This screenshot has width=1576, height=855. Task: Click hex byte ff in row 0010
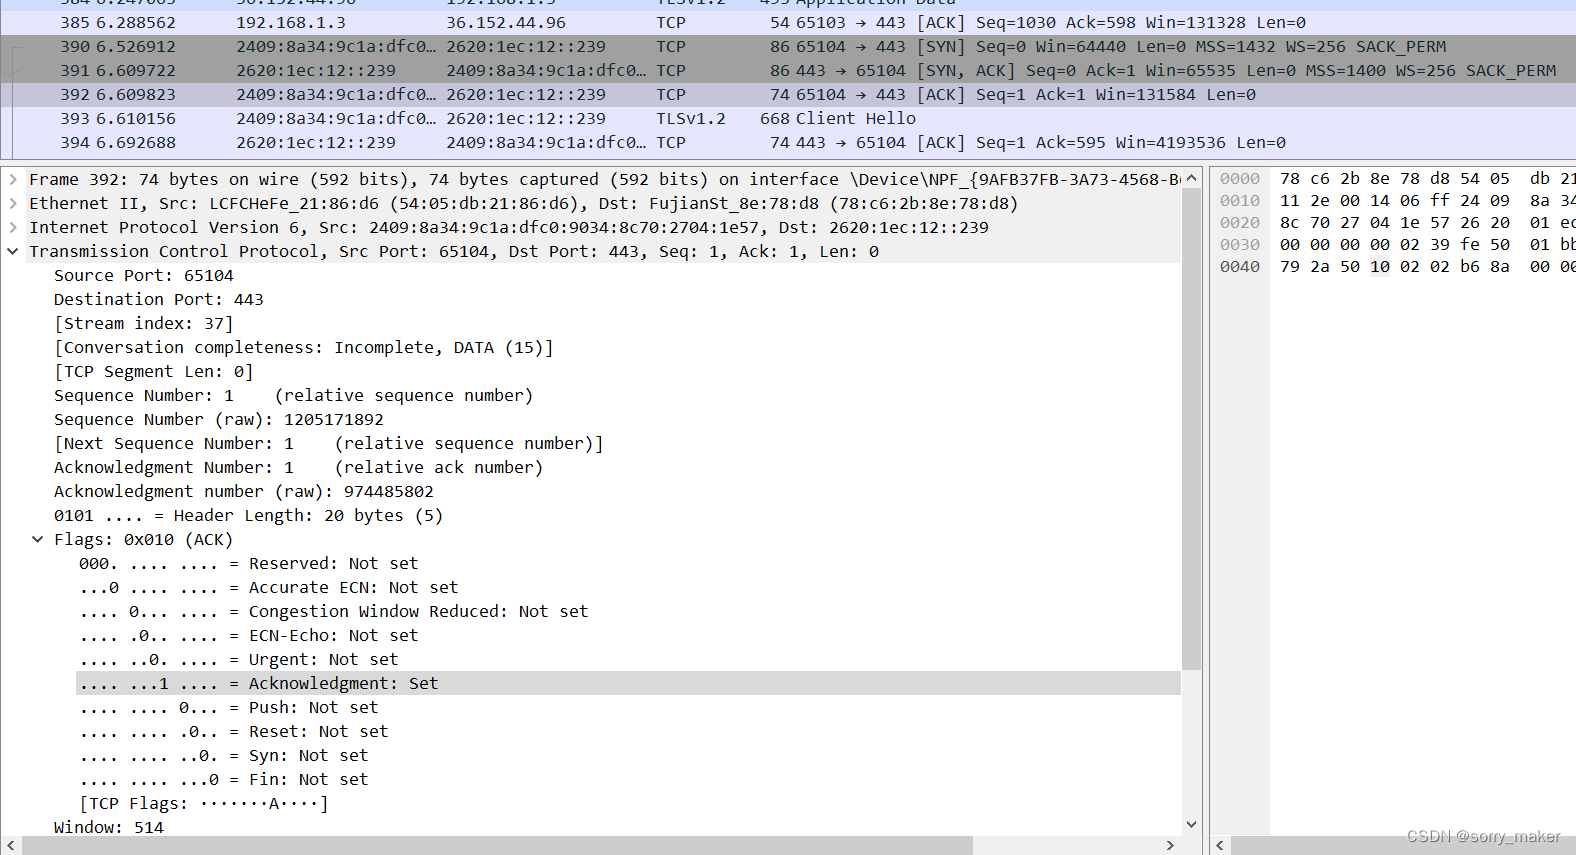1440,201
